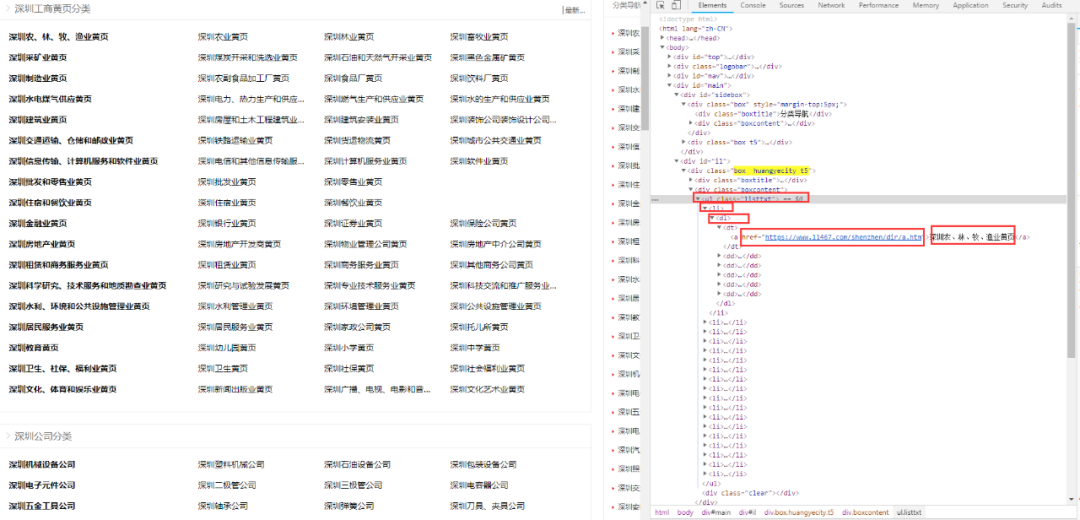
Task: Expand the div class="box t5" node
Action: (683, 142)
